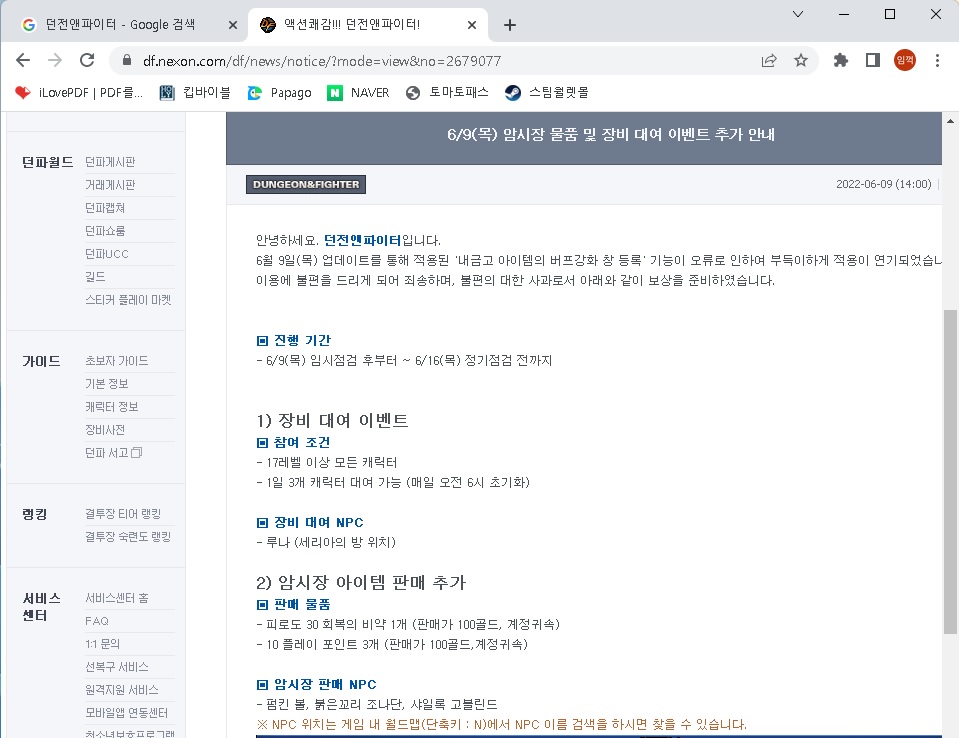Image resolution: width=959 pixels, height=738 pixels.
Task: Open 초보자 가이드 link
Action: click(x=117, y=361)
